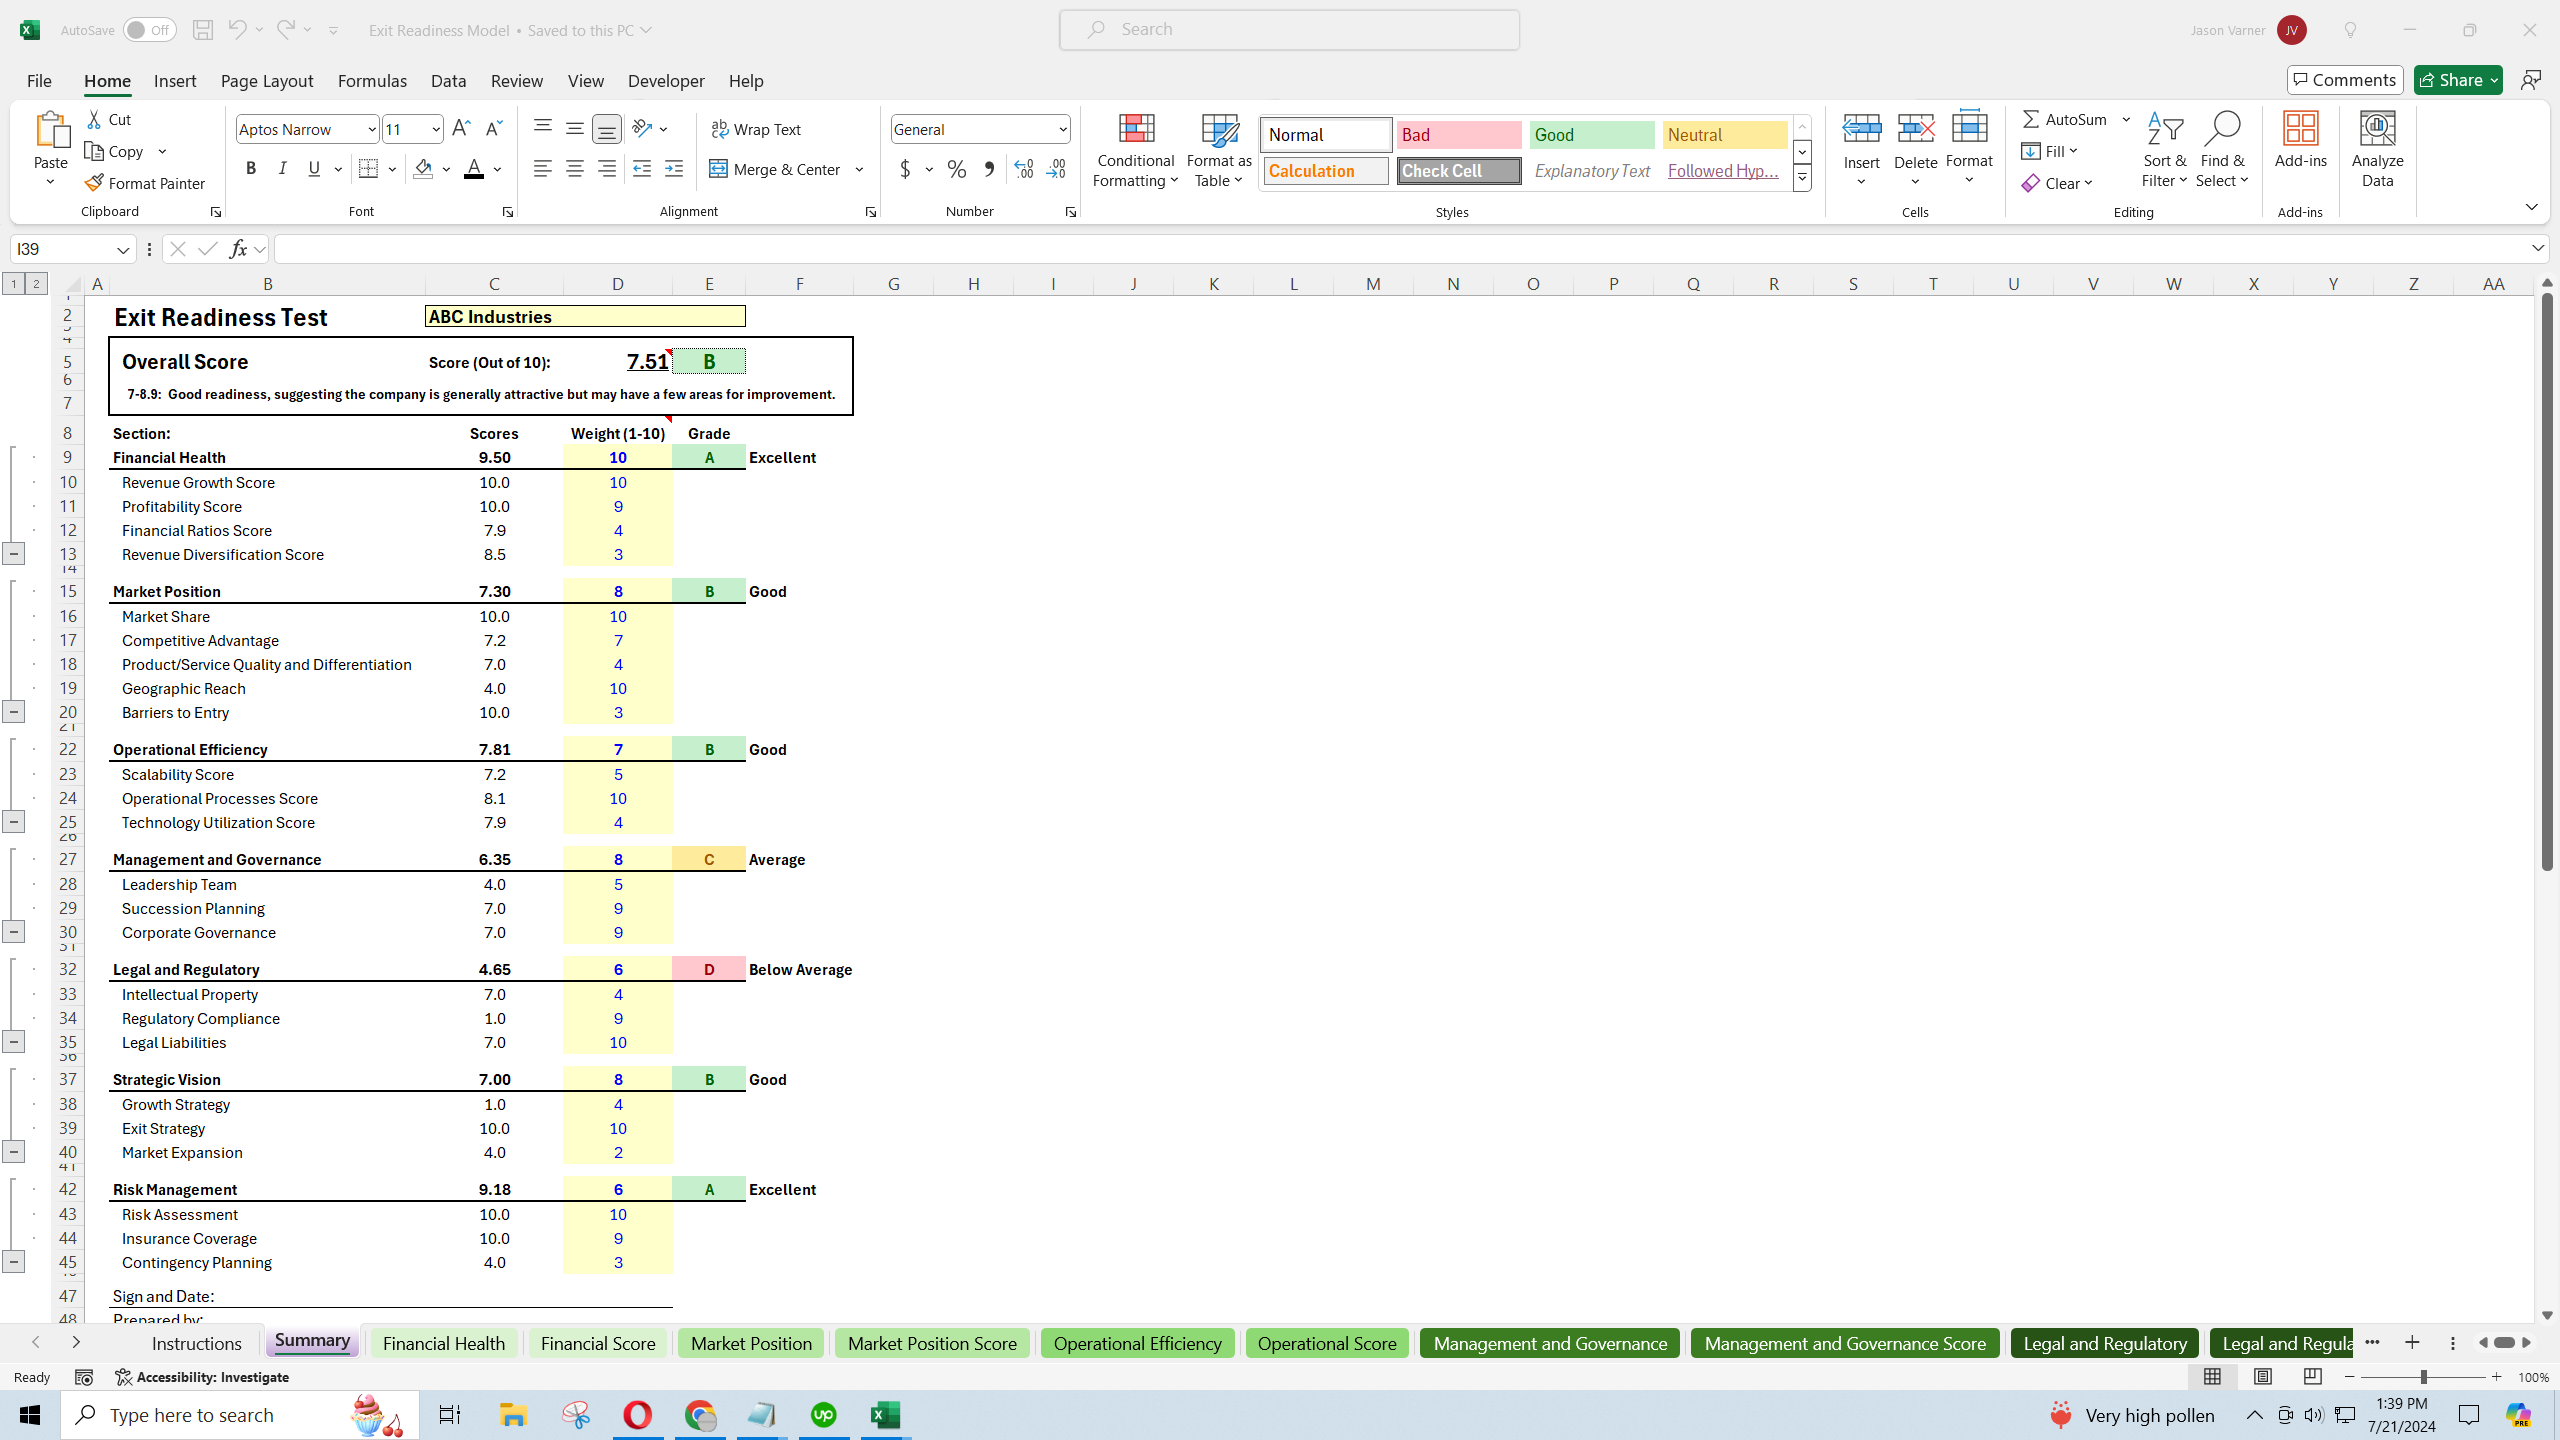This screenshot has width=2560, height=1440.
Task: Open the Formulas ribbon tab
Action: (x=372, y=80)
